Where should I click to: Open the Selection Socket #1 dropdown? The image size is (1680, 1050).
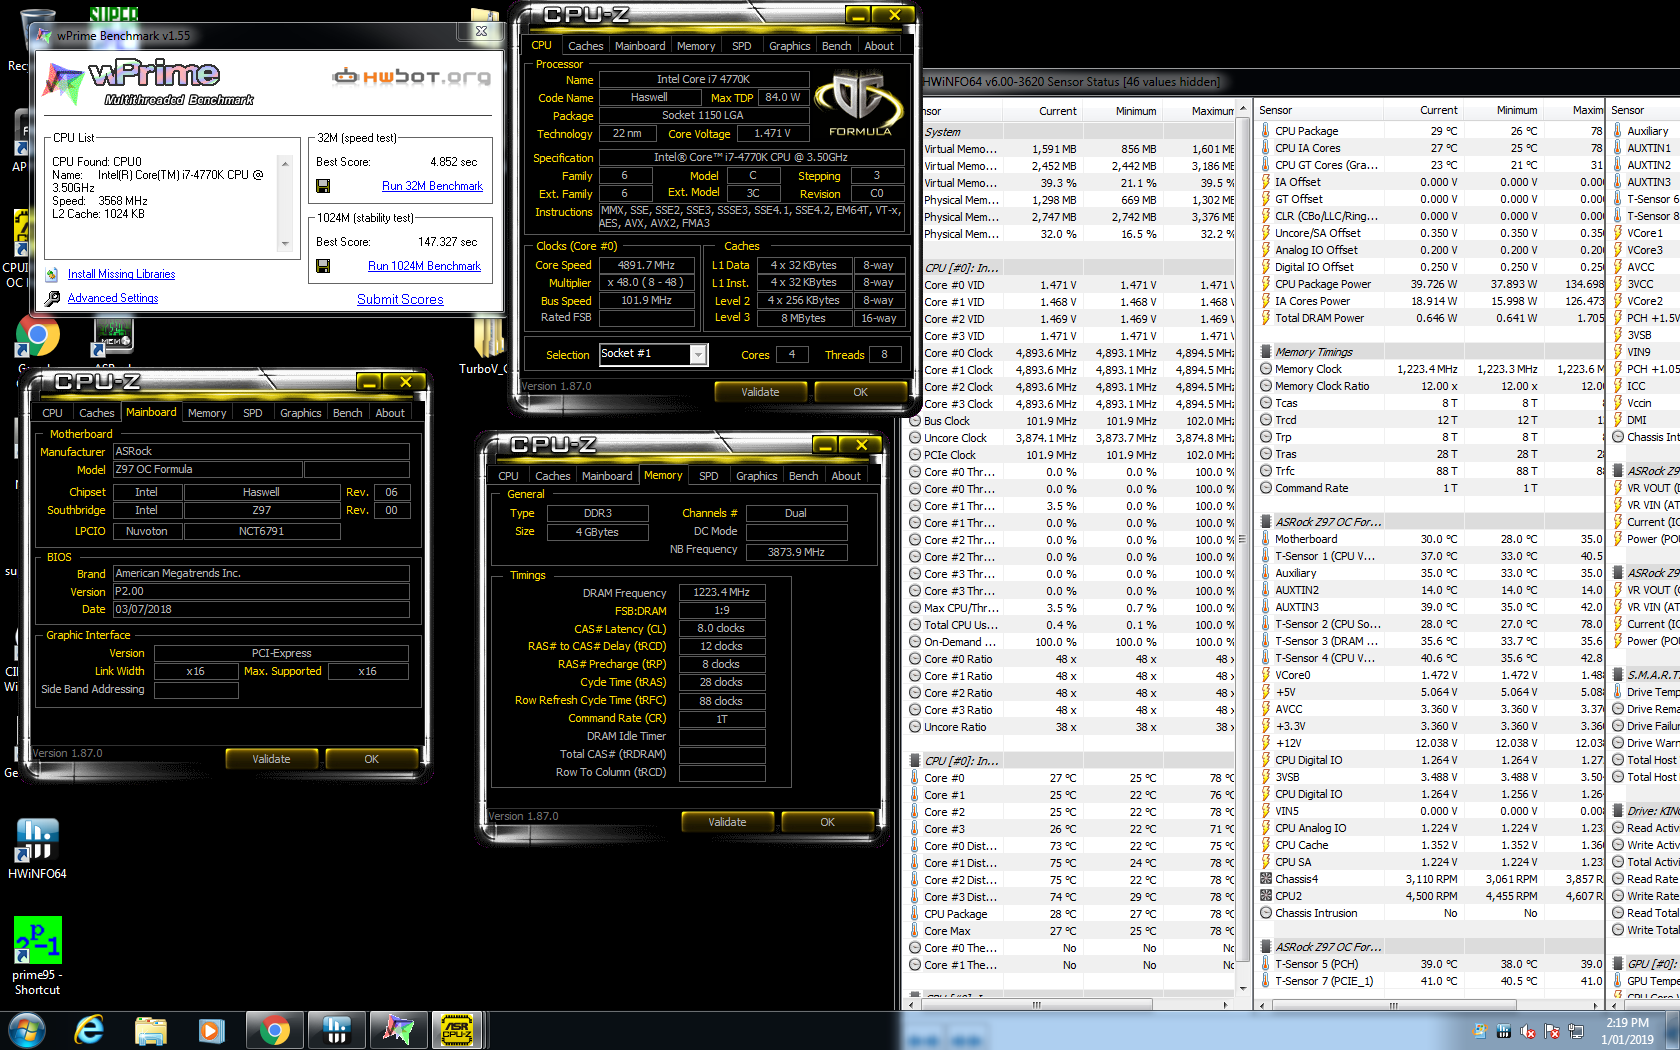tap(698, 354)
